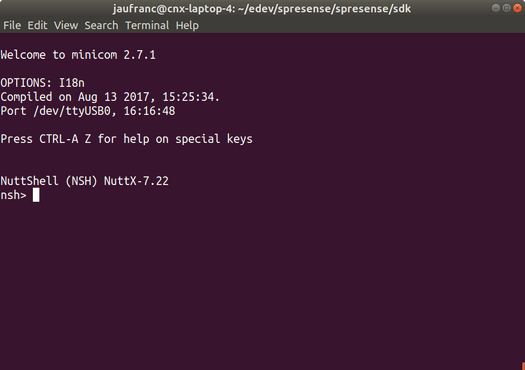The image size is (525, 370).
Task: Click the Compiled on Aug 13 2017 line
Action: [110, 97]
